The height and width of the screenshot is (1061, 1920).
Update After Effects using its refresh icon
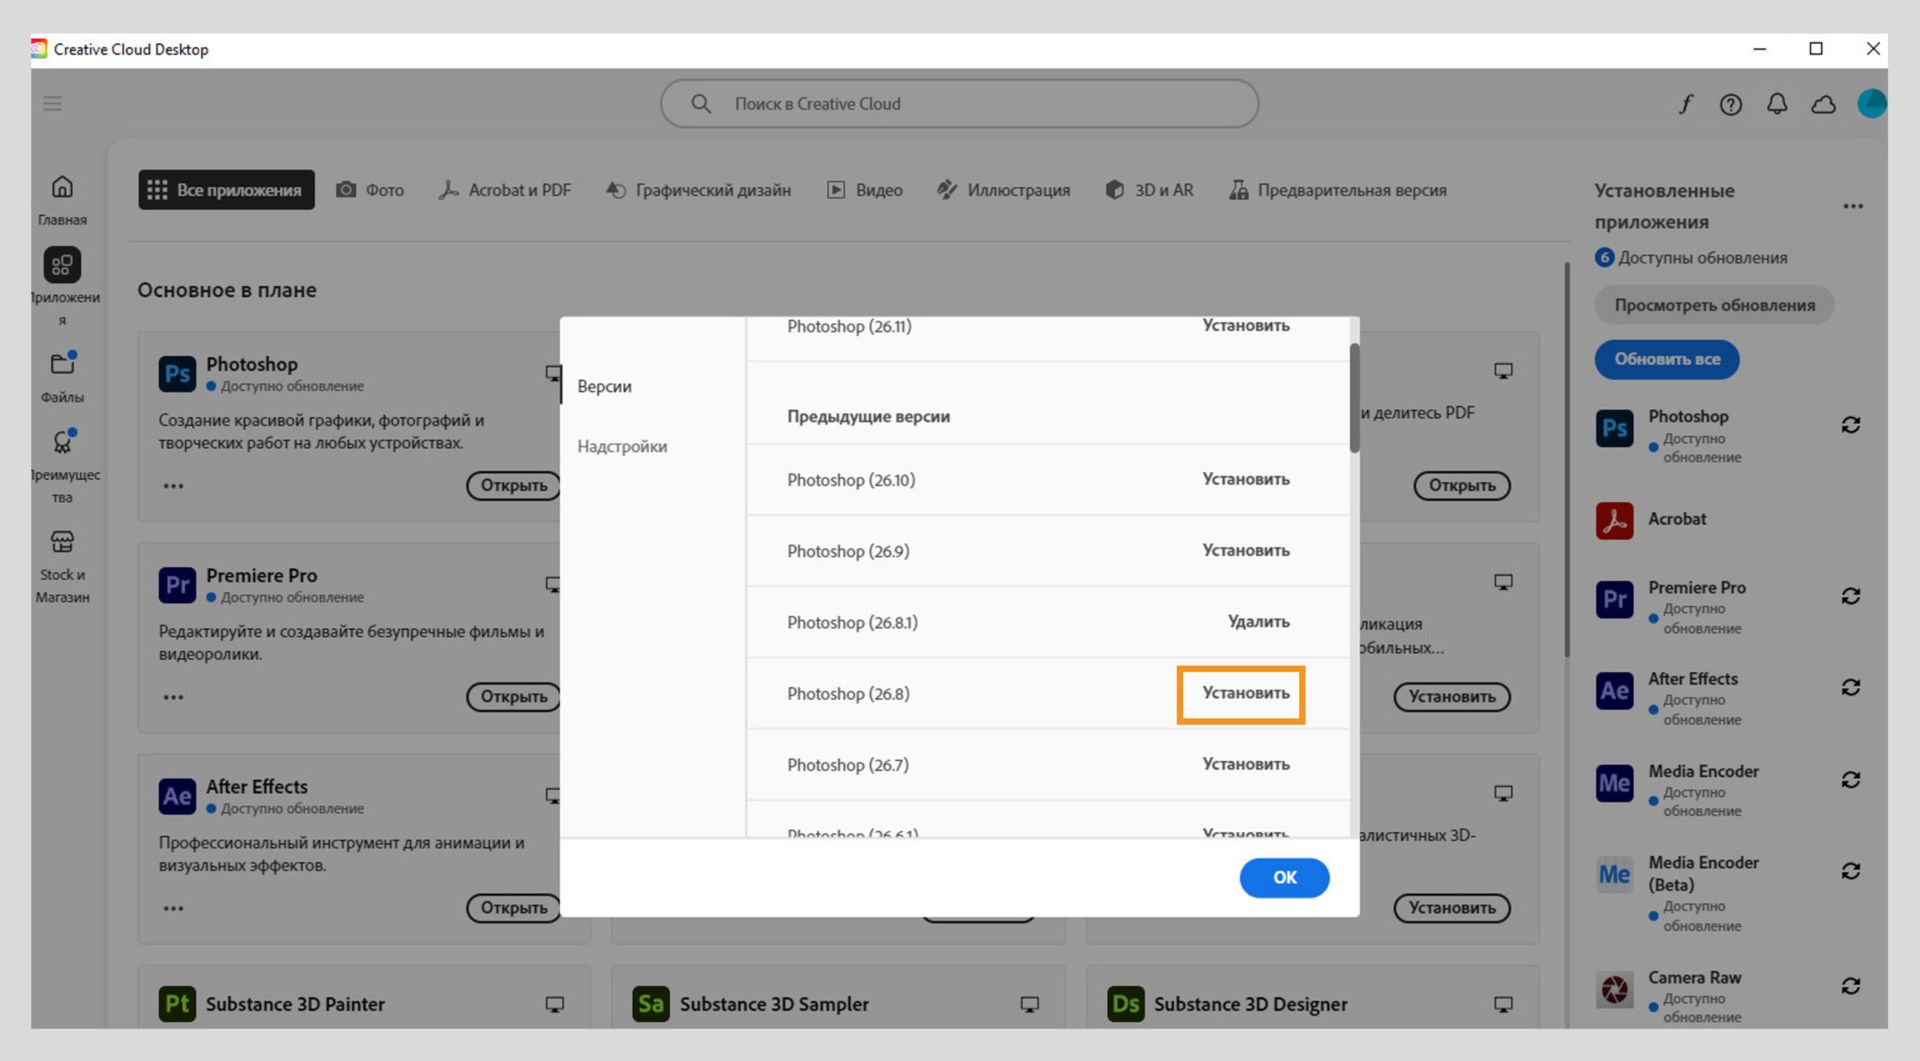click(x=1851, y=687)
